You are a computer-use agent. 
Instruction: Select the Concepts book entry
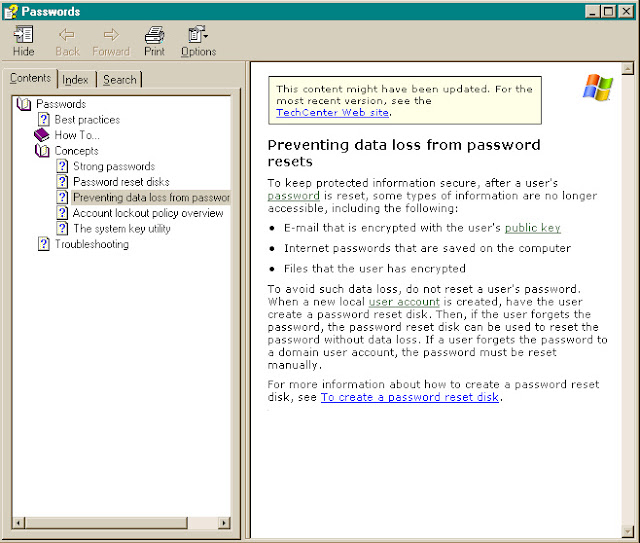(76, 151)
